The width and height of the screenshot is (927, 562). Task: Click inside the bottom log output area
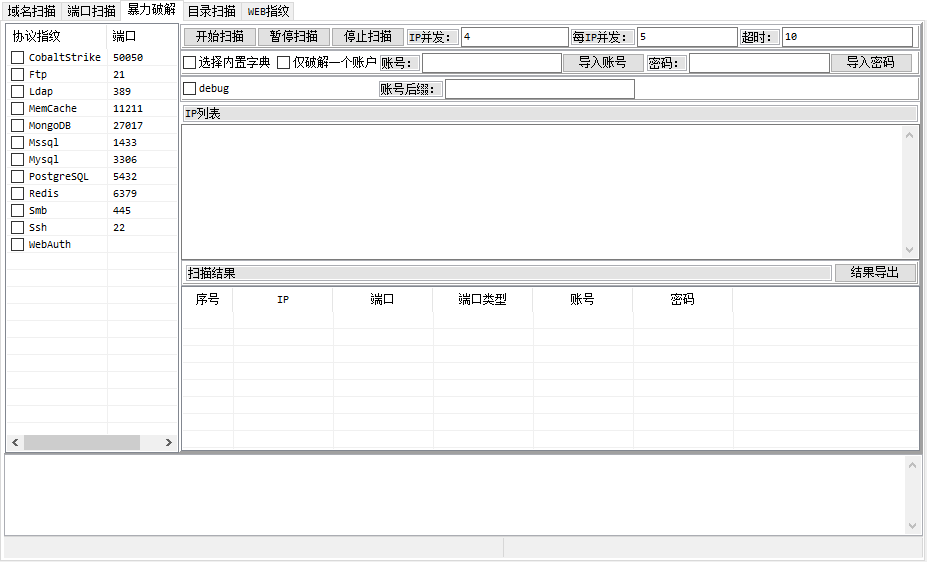[x=455, y=495]
